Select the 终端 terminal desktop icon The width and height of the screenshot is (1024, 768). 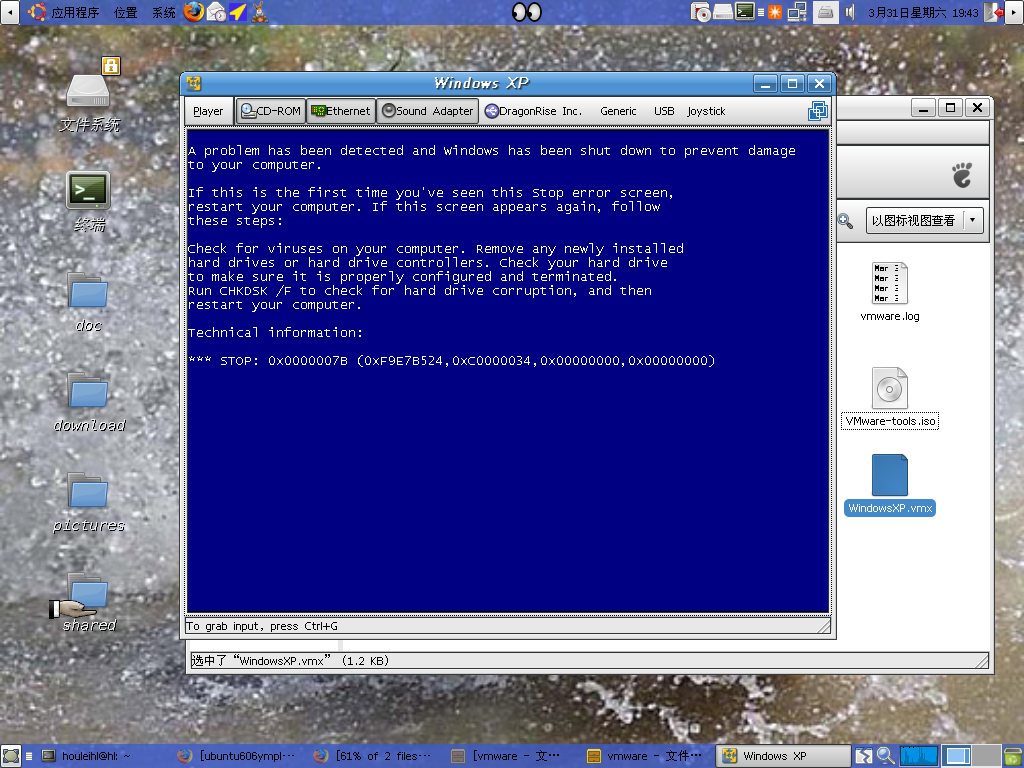click(x=89, y=202)
